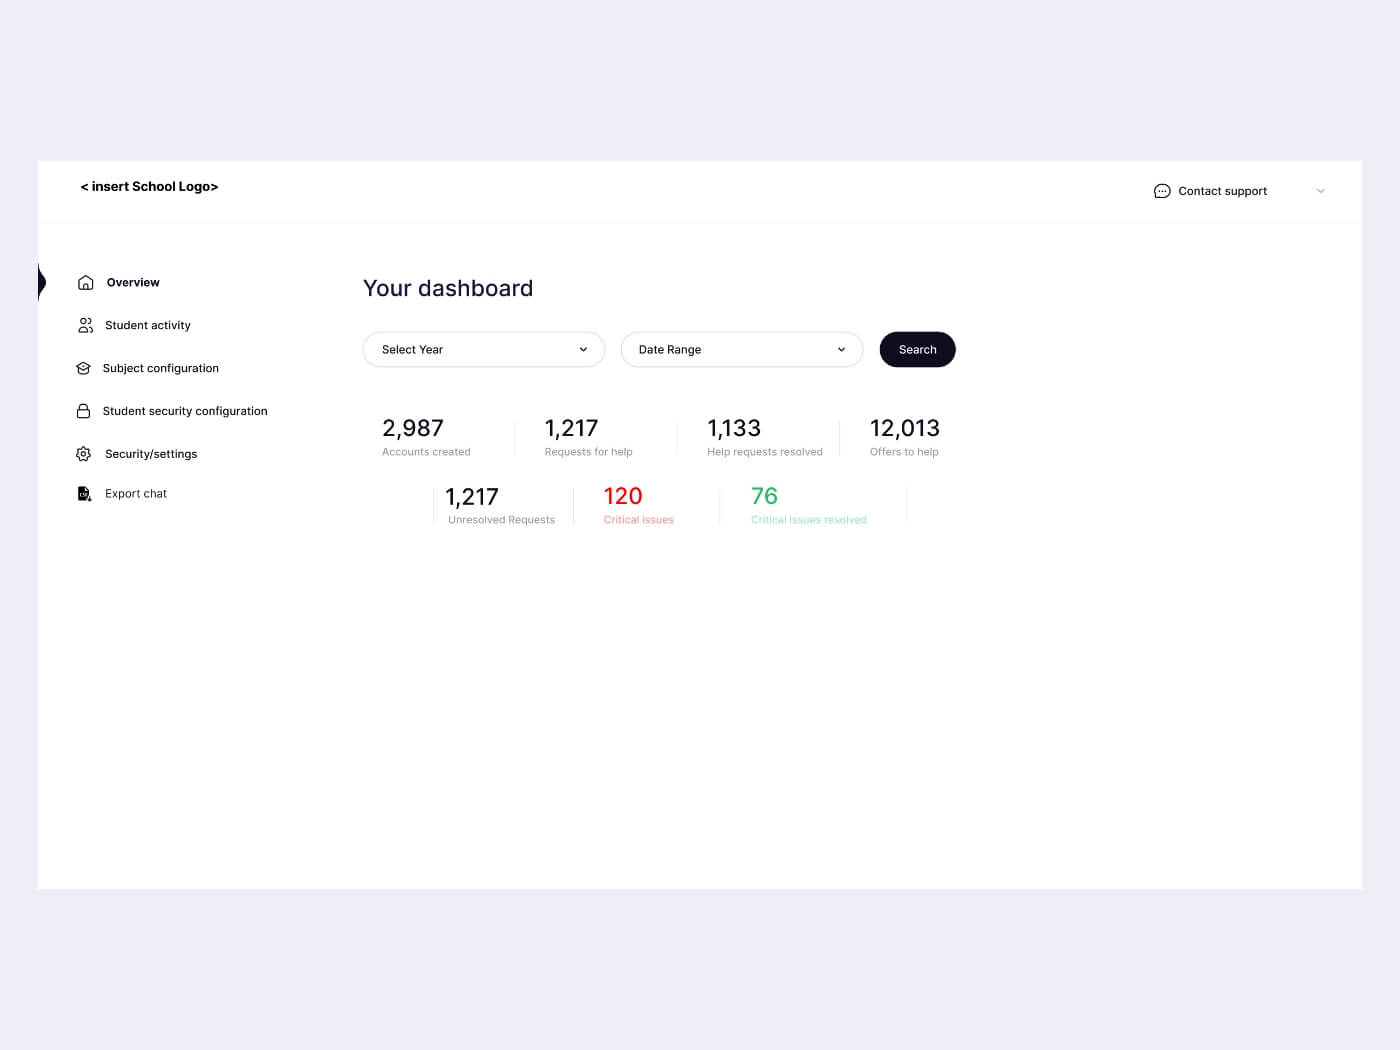The image size is (1400, 1050).
Task: Select the Overview navigation entry
Action: pos(133,282)
